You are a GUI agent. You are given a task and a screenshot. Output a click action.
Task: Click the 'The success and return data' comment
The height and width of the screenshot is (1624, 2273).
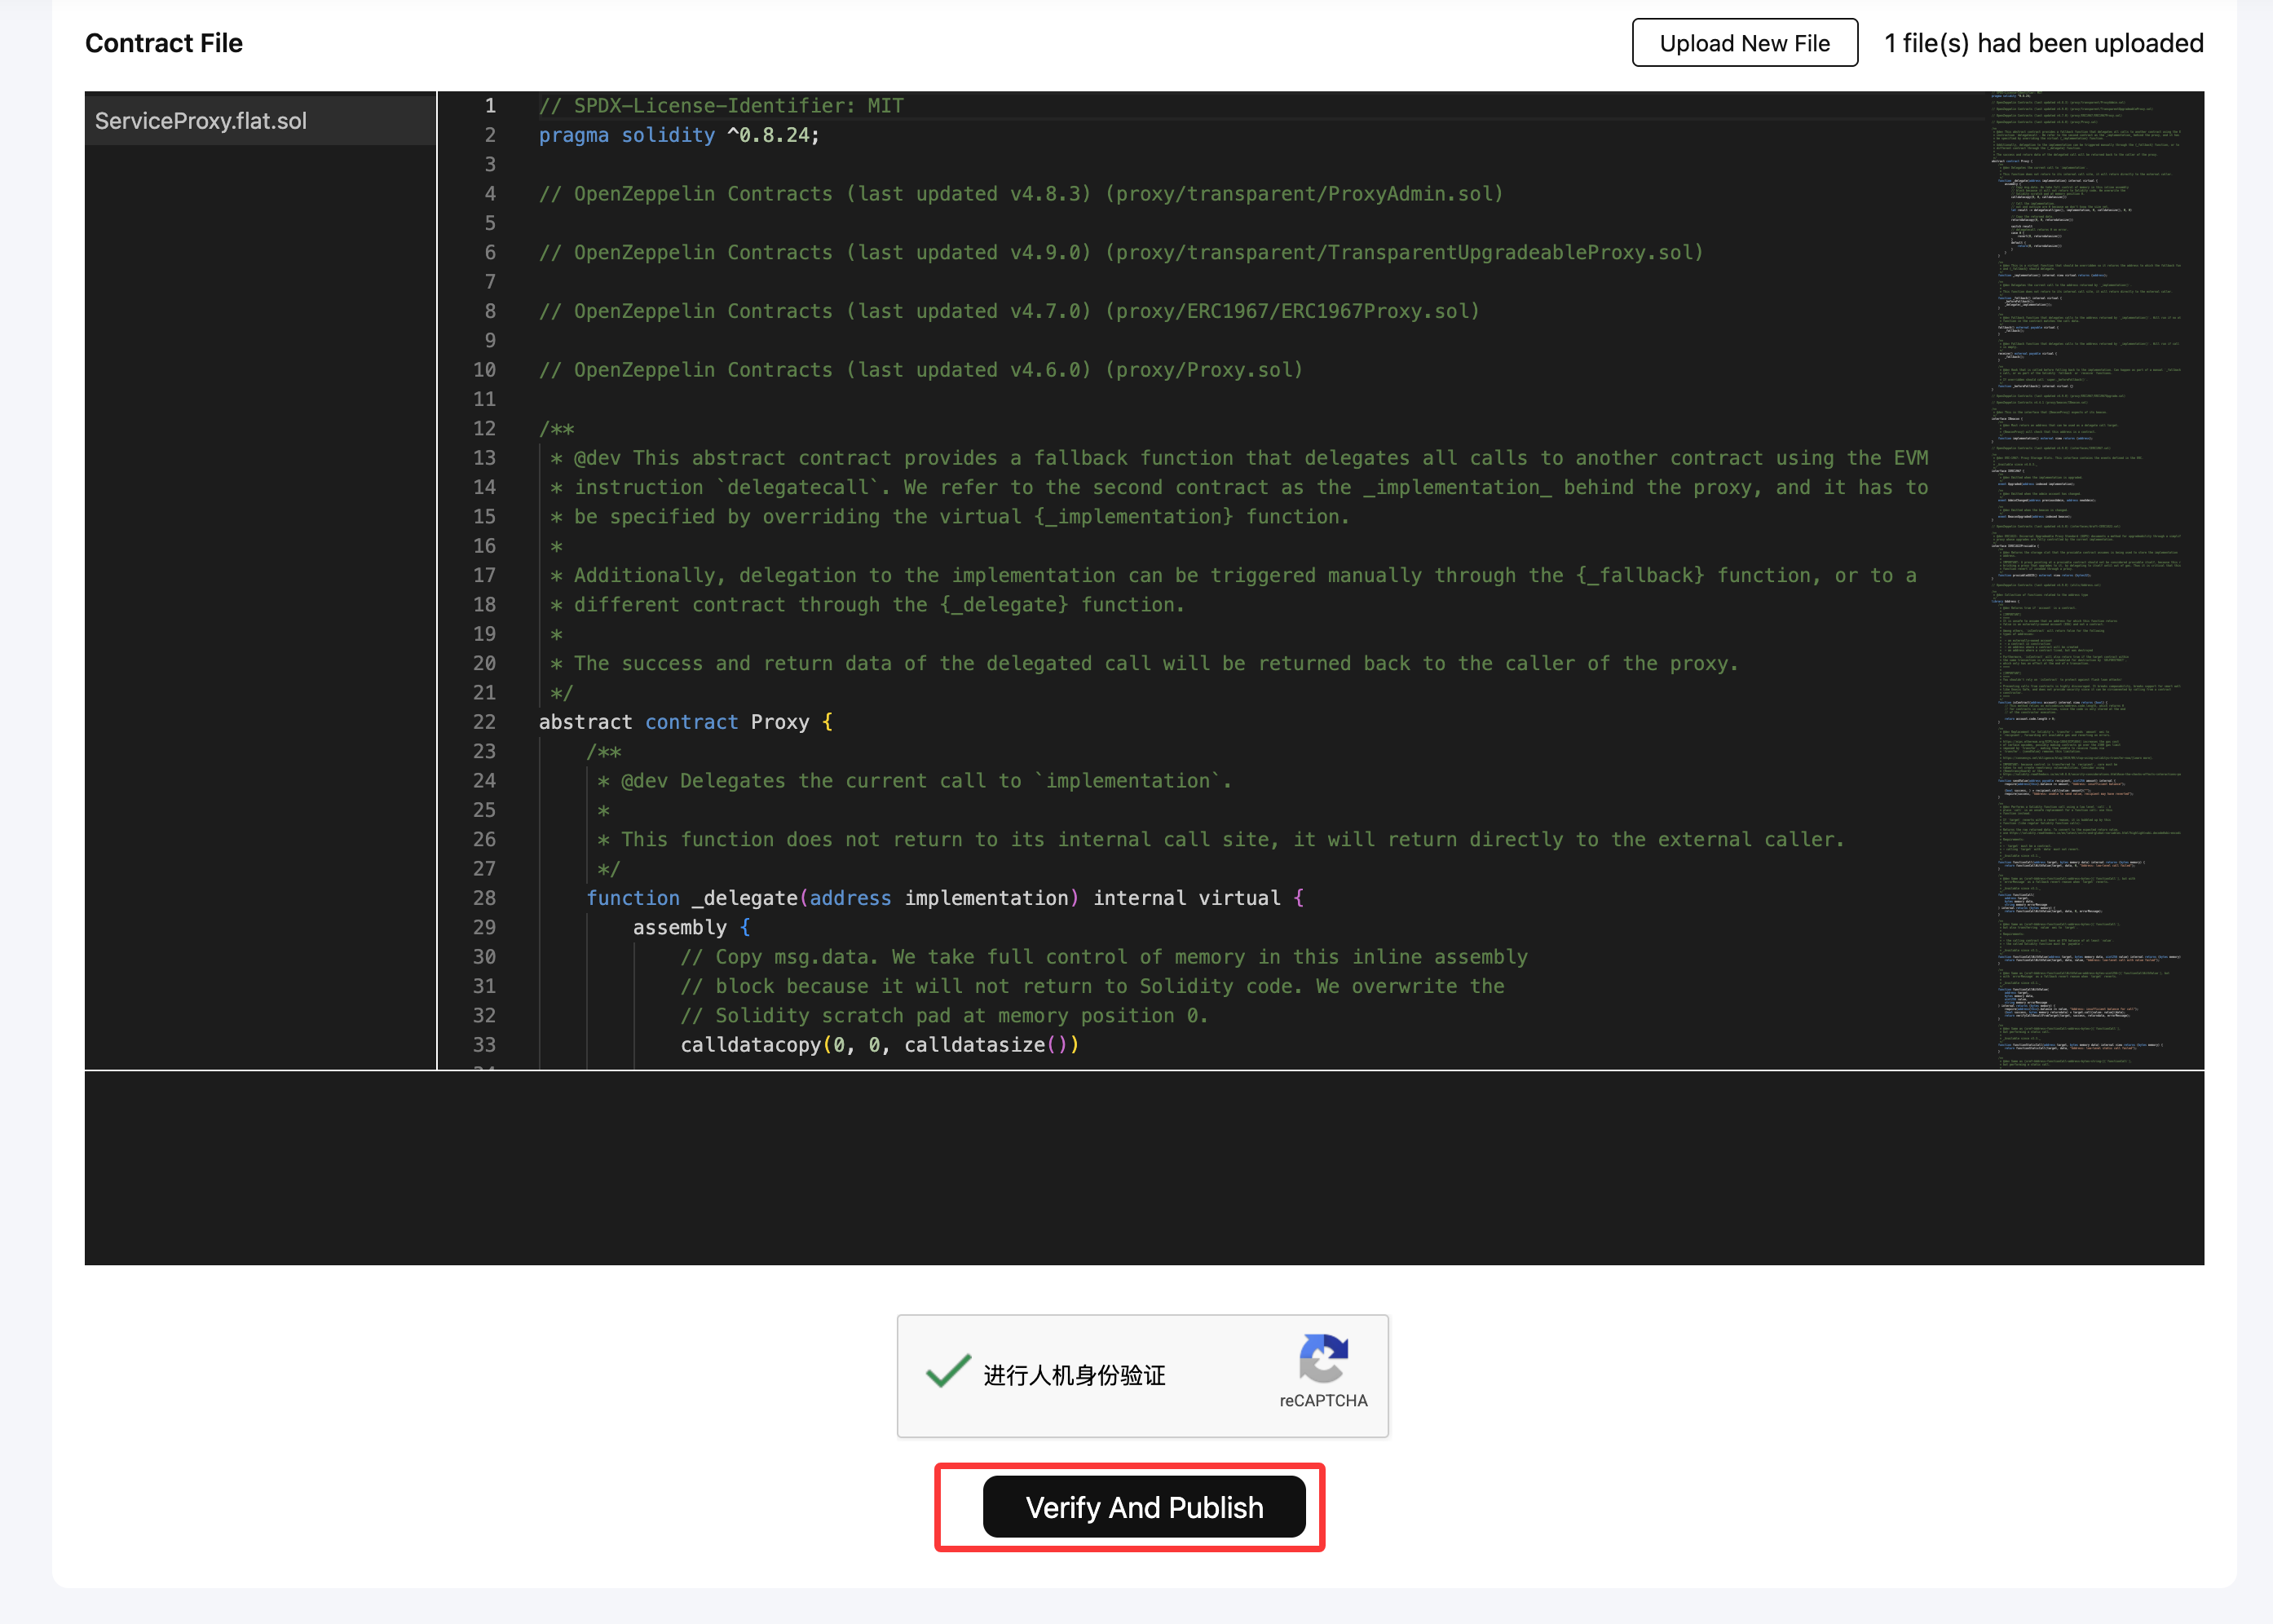tap(1144, 664)
